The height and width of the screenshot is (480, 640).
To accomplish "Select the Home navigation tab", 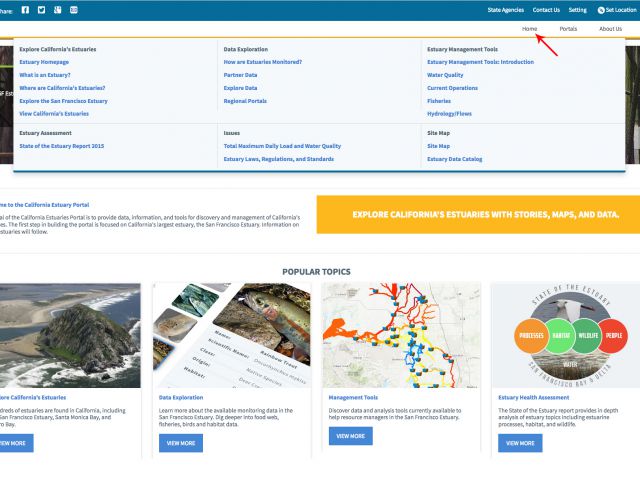I will click(529, 29).
